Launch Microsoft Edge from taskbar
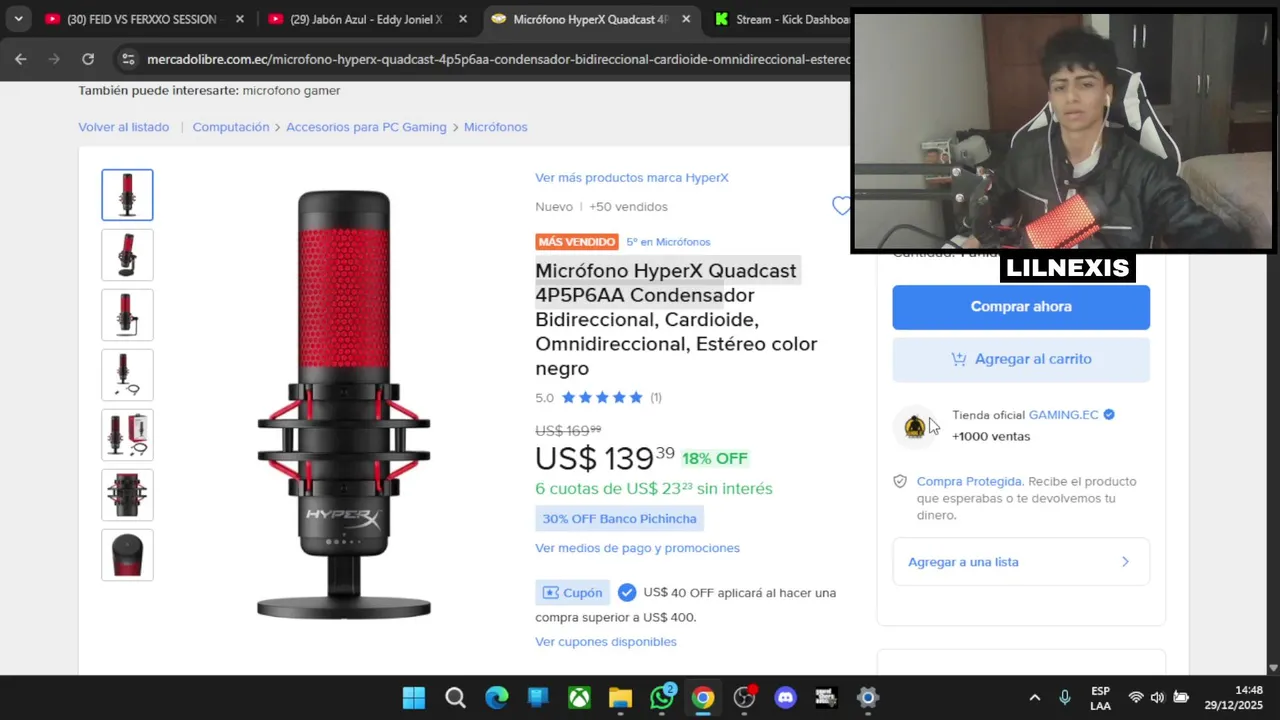 coord(496,698)
